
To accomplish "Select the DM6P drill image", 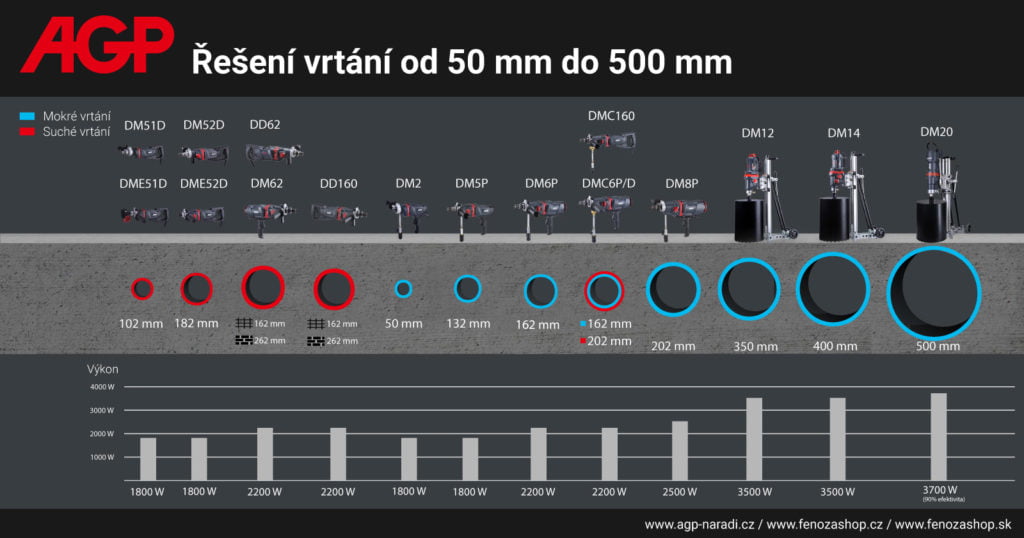I will [539, 218].
